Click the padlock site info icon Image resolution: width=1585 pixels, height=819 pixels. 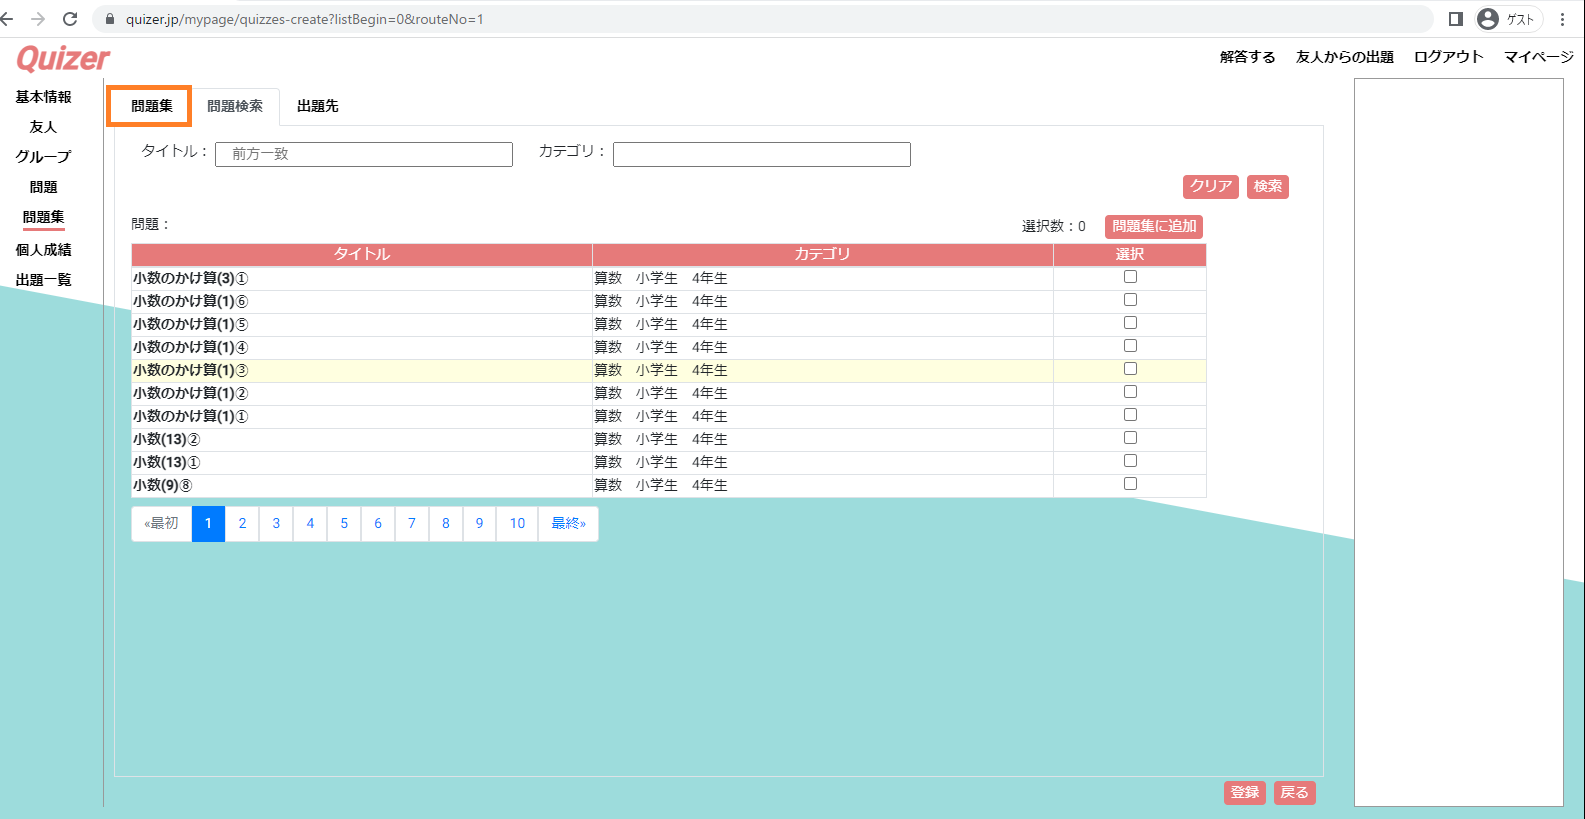tap(110, 19)
